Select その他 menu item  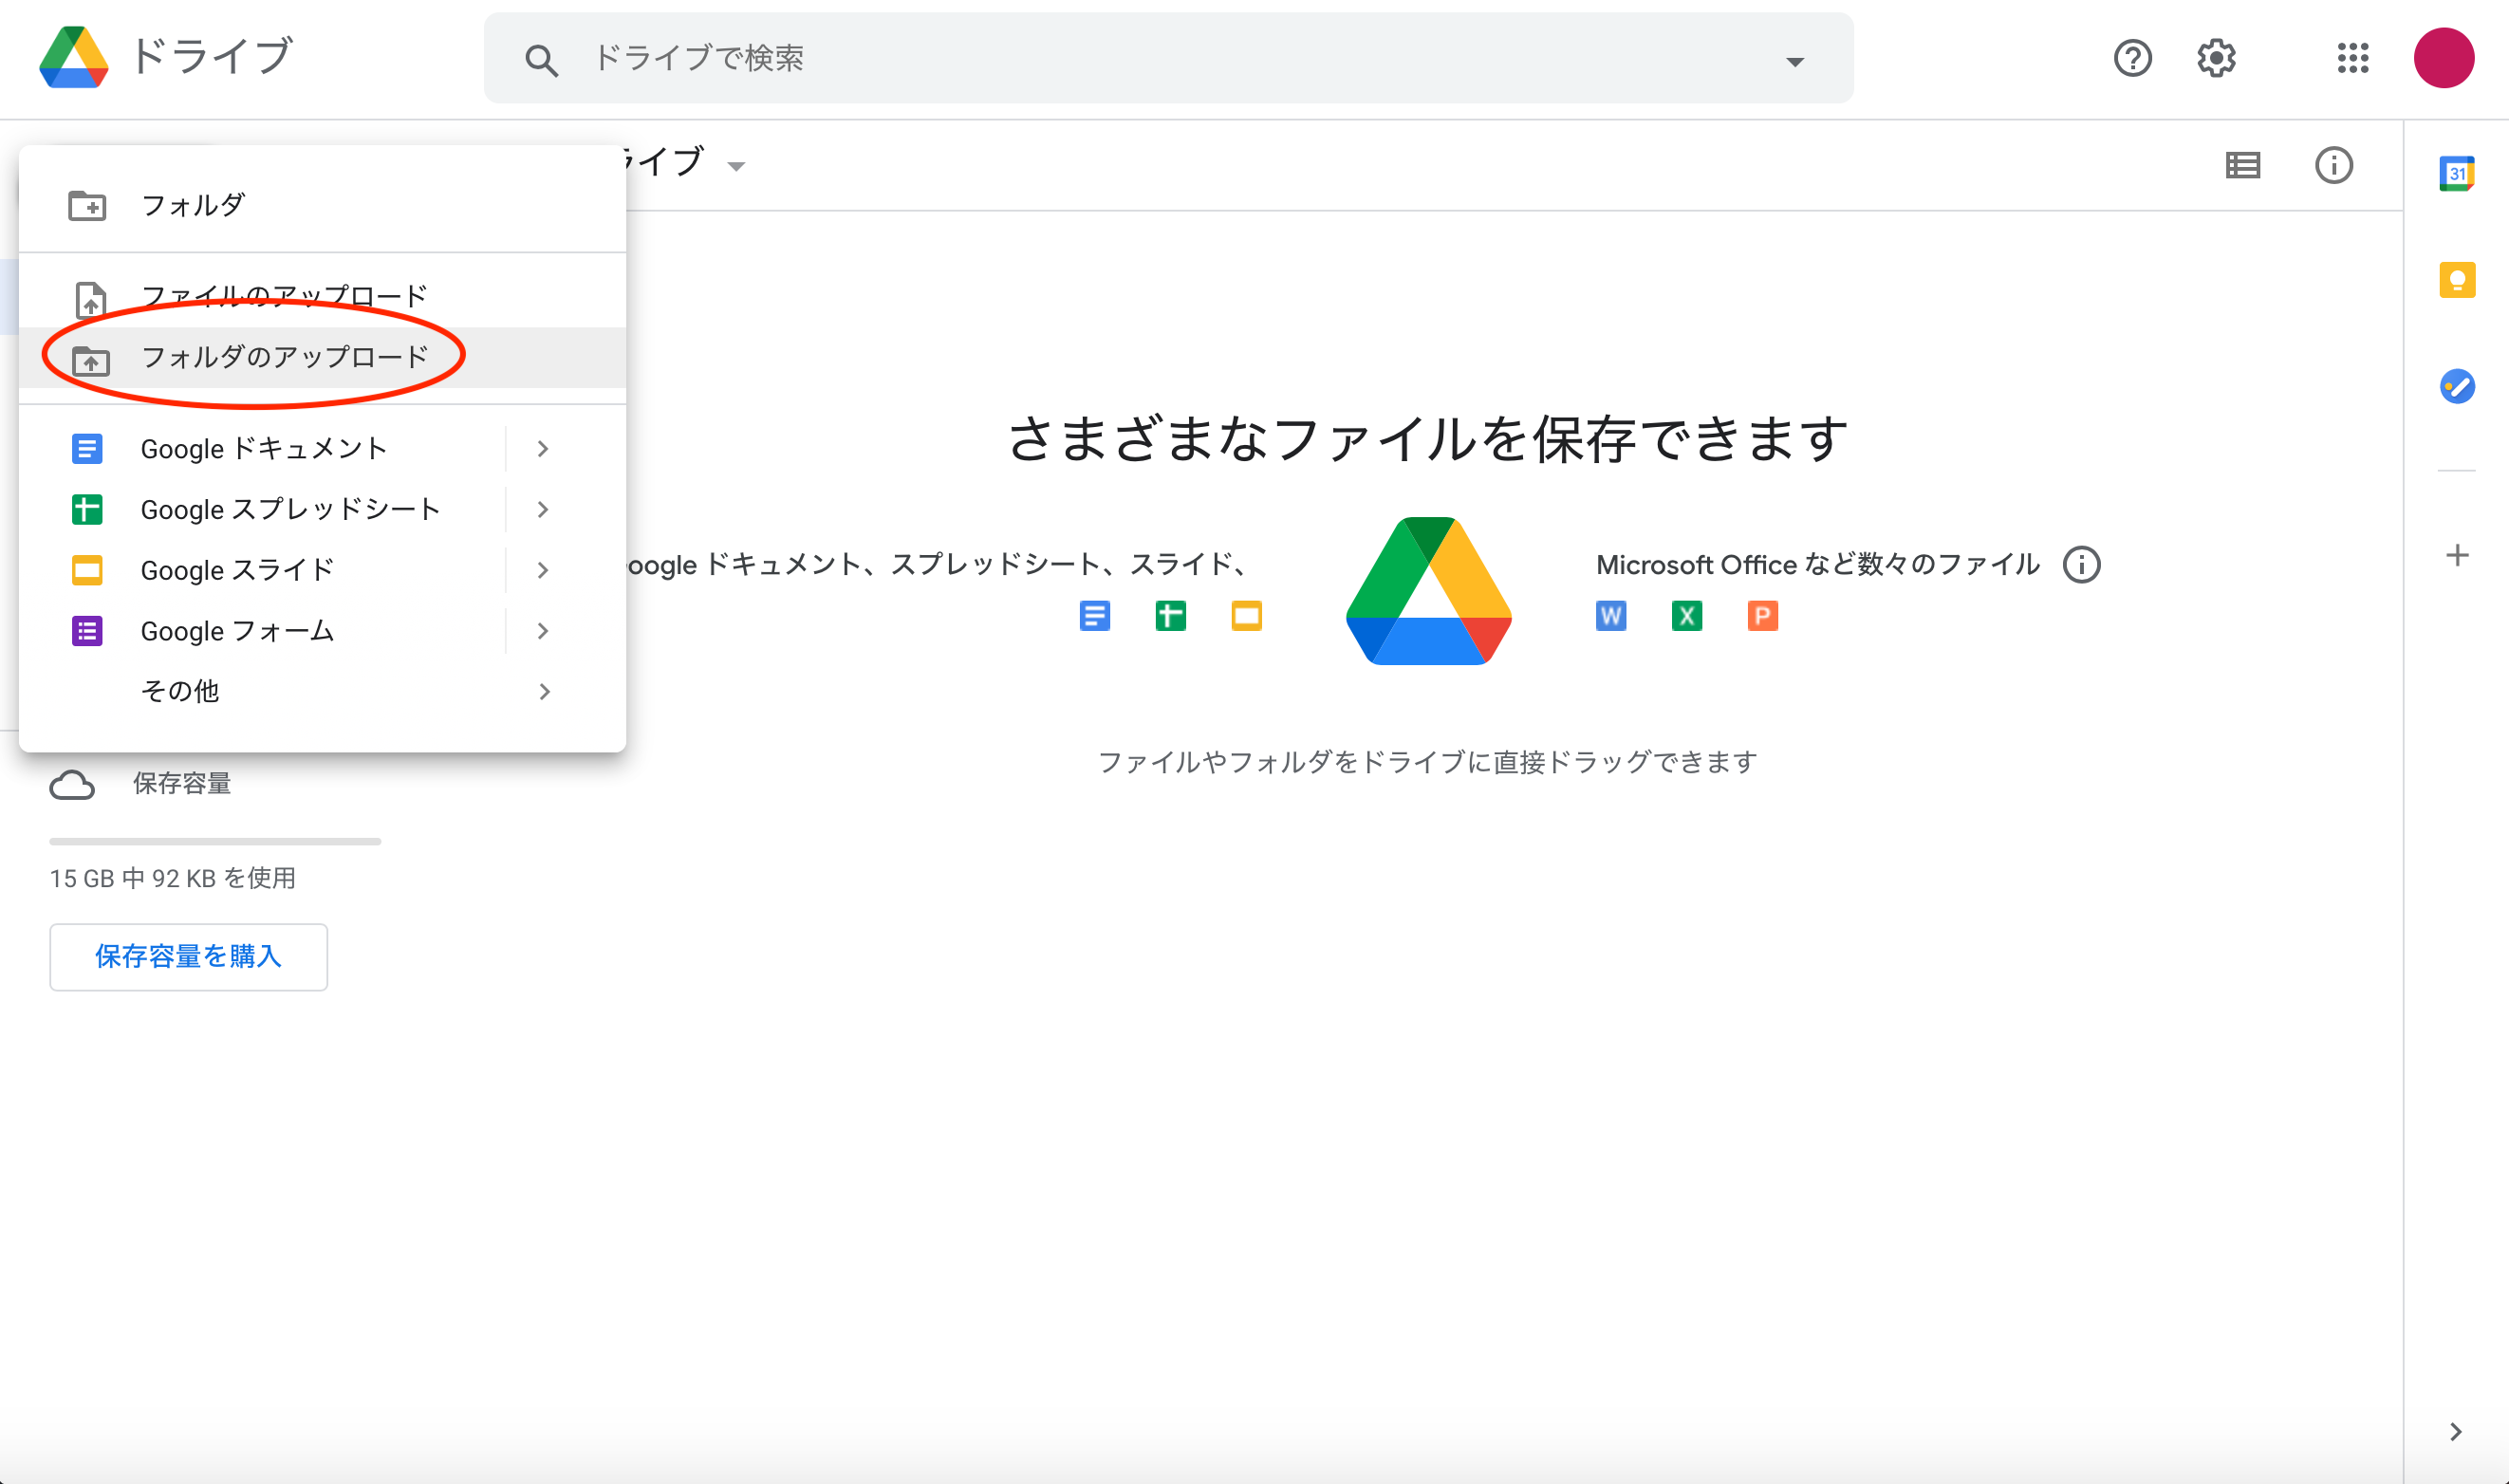(322, 692)
